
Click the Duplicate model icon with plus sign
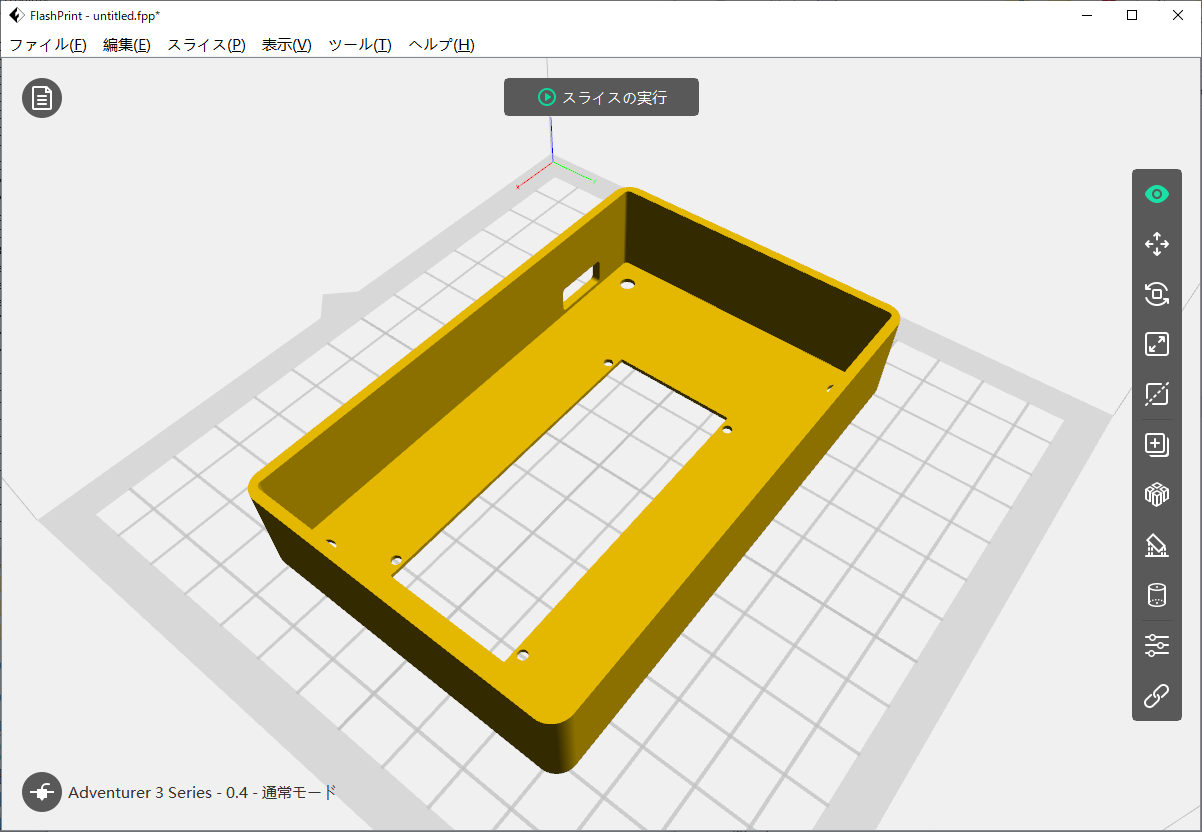tap(1156, 444)
